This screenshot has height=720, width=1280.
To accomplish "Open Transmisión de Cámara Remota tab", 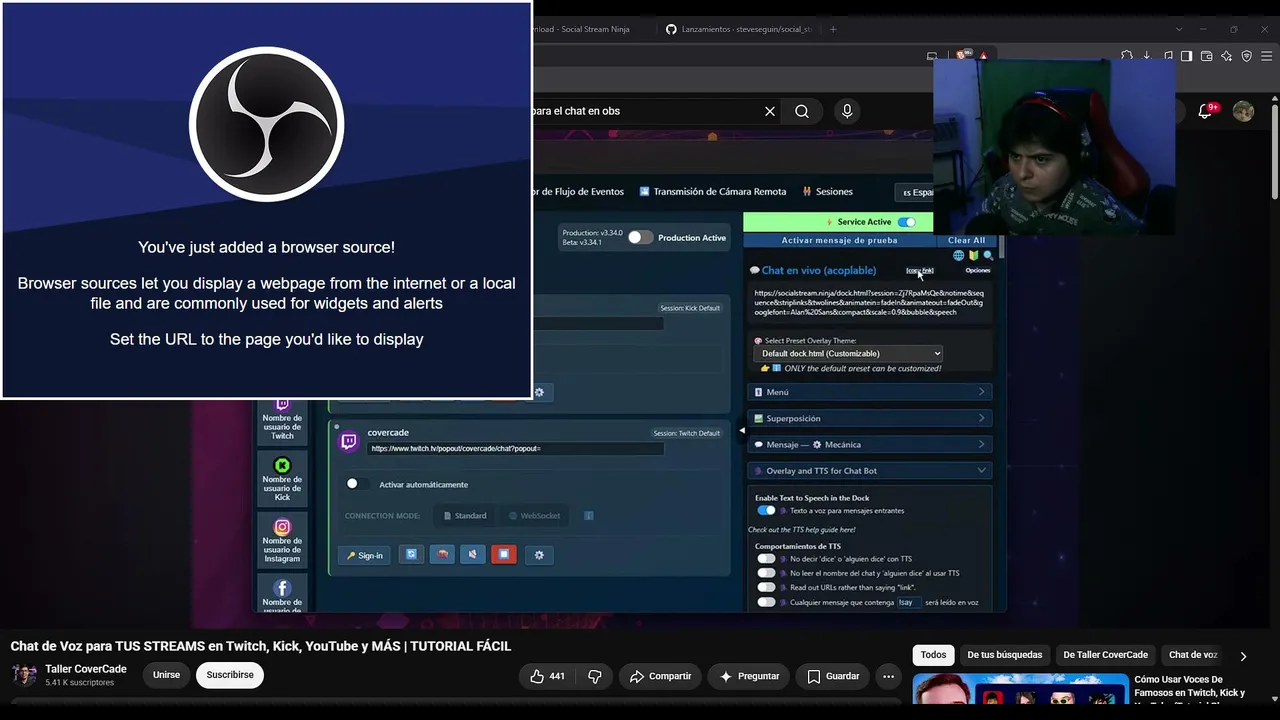I will pos(713,192).
